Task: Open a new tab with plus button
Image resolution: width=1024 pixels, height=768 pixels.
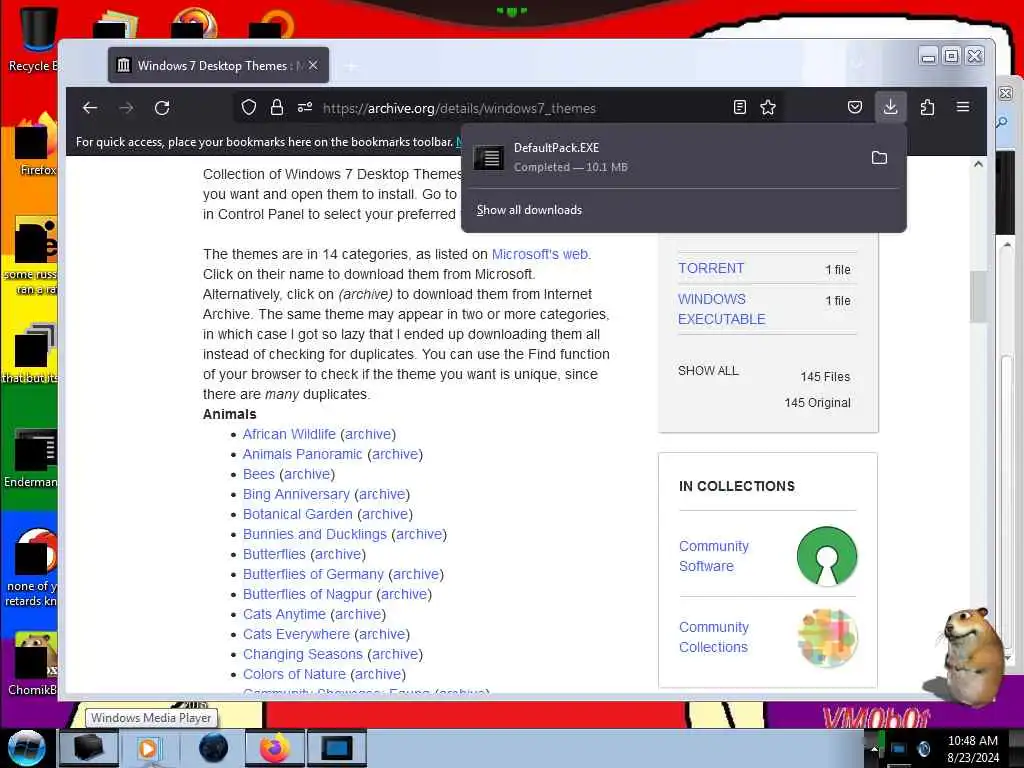Action: pos(351,66)
